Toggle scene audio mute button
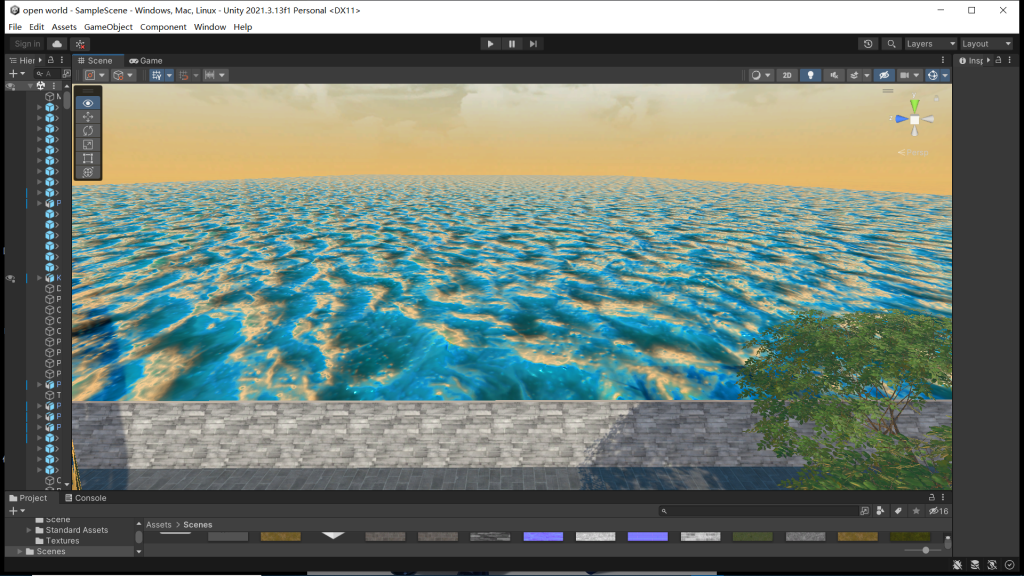Viewport: 1024px width, 576px height. tap(832, 75)
